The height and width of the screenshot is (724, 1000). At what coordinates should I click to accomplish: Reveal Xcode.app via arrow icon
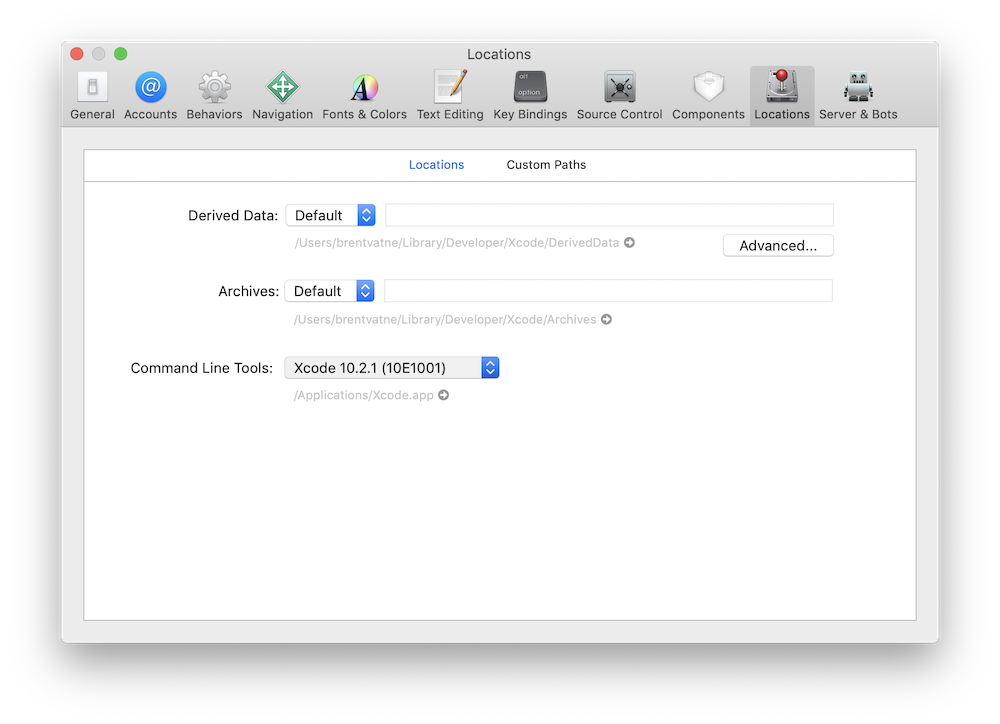444,395
